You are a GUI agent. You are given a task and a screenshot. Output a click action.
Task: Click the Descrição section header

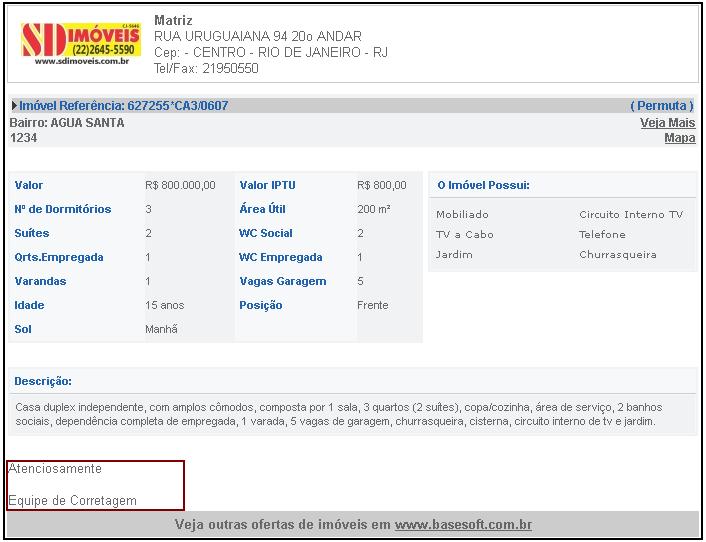[43, 382]
